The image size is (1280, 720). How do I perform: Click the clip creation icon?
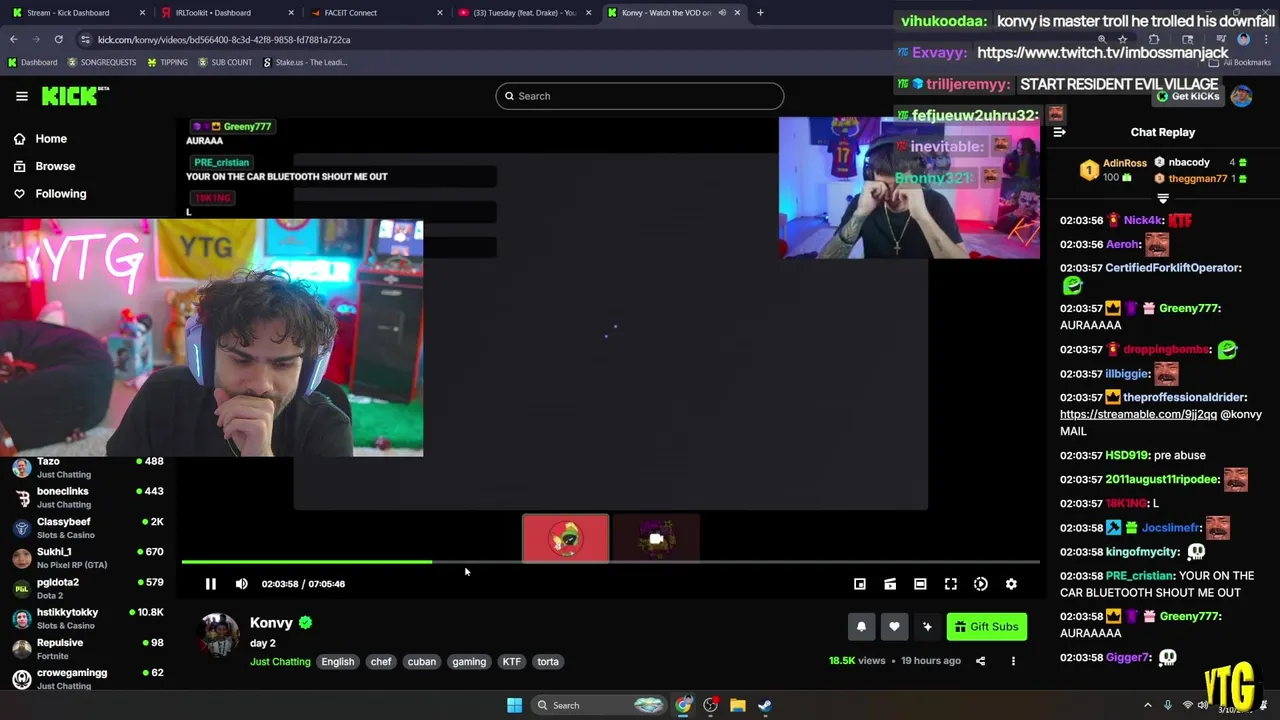pos(890,584)
